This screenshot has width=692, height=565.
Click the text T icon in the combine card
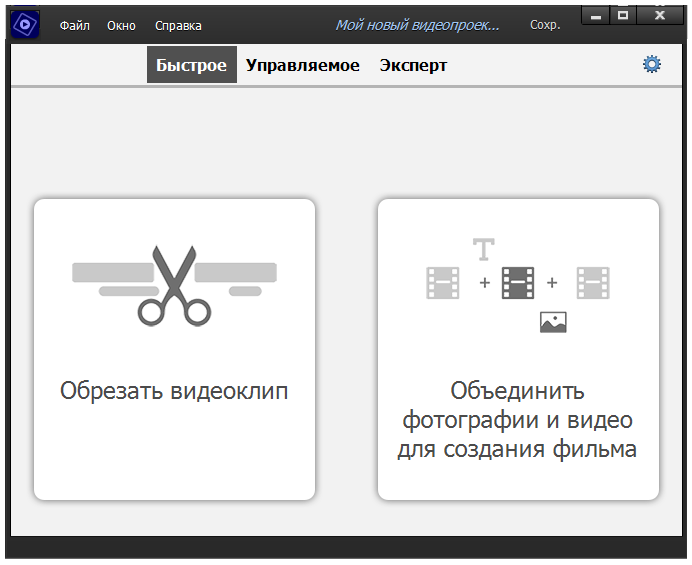(x=484, y=249)
